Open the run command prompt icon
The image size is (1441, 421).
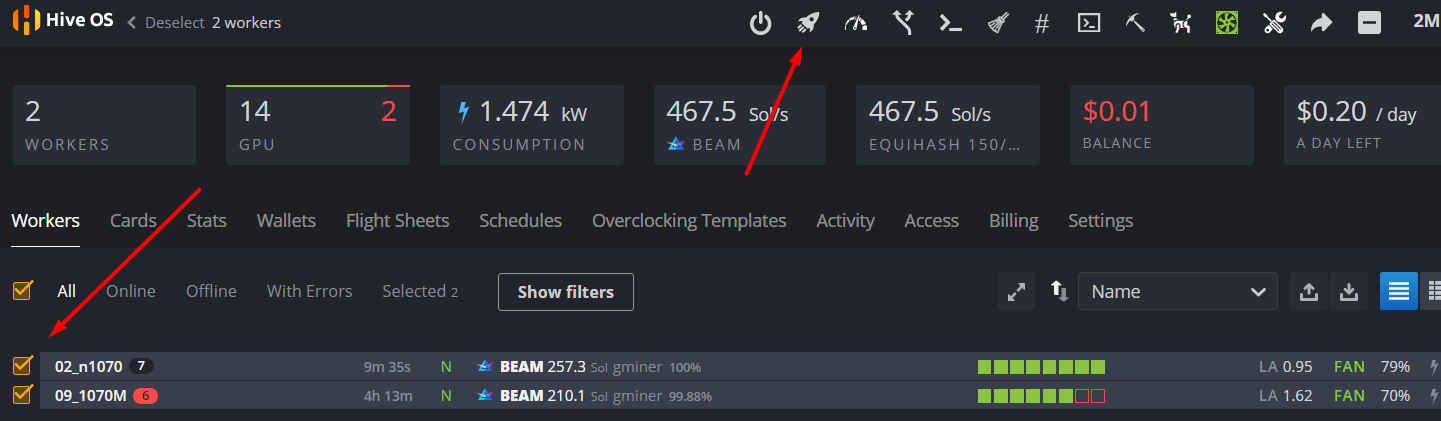pyautogui.click(x=950, y=23)
